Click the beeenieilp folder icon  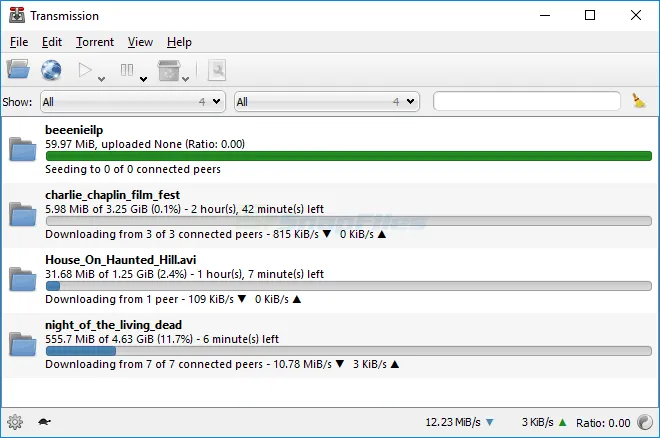tap(23, 149)
